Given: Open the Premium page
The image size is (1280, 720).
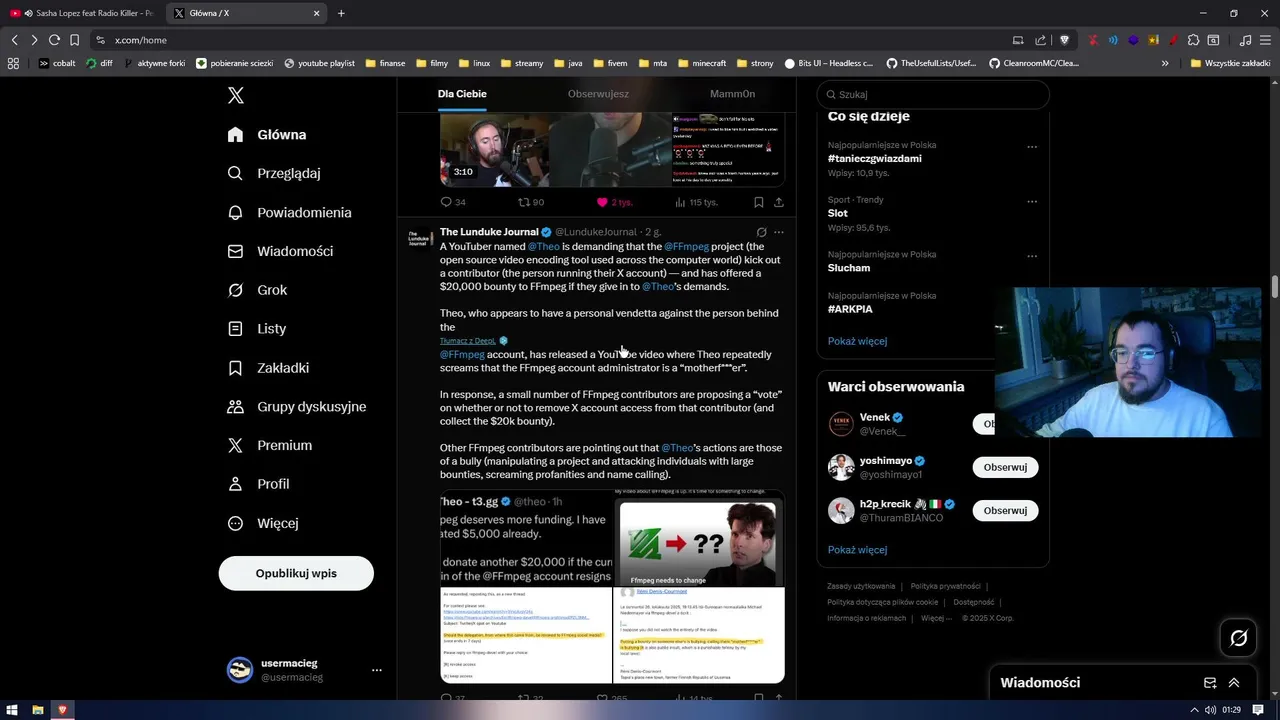Looking at the screenshot, I should click(x=270, y=445).
